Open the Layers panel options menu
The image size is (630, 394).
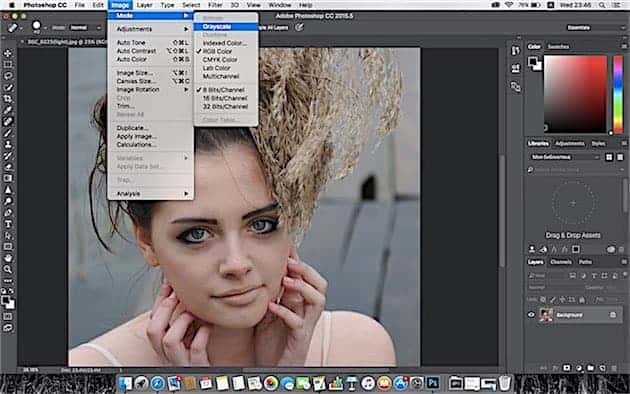click(624, 262)
